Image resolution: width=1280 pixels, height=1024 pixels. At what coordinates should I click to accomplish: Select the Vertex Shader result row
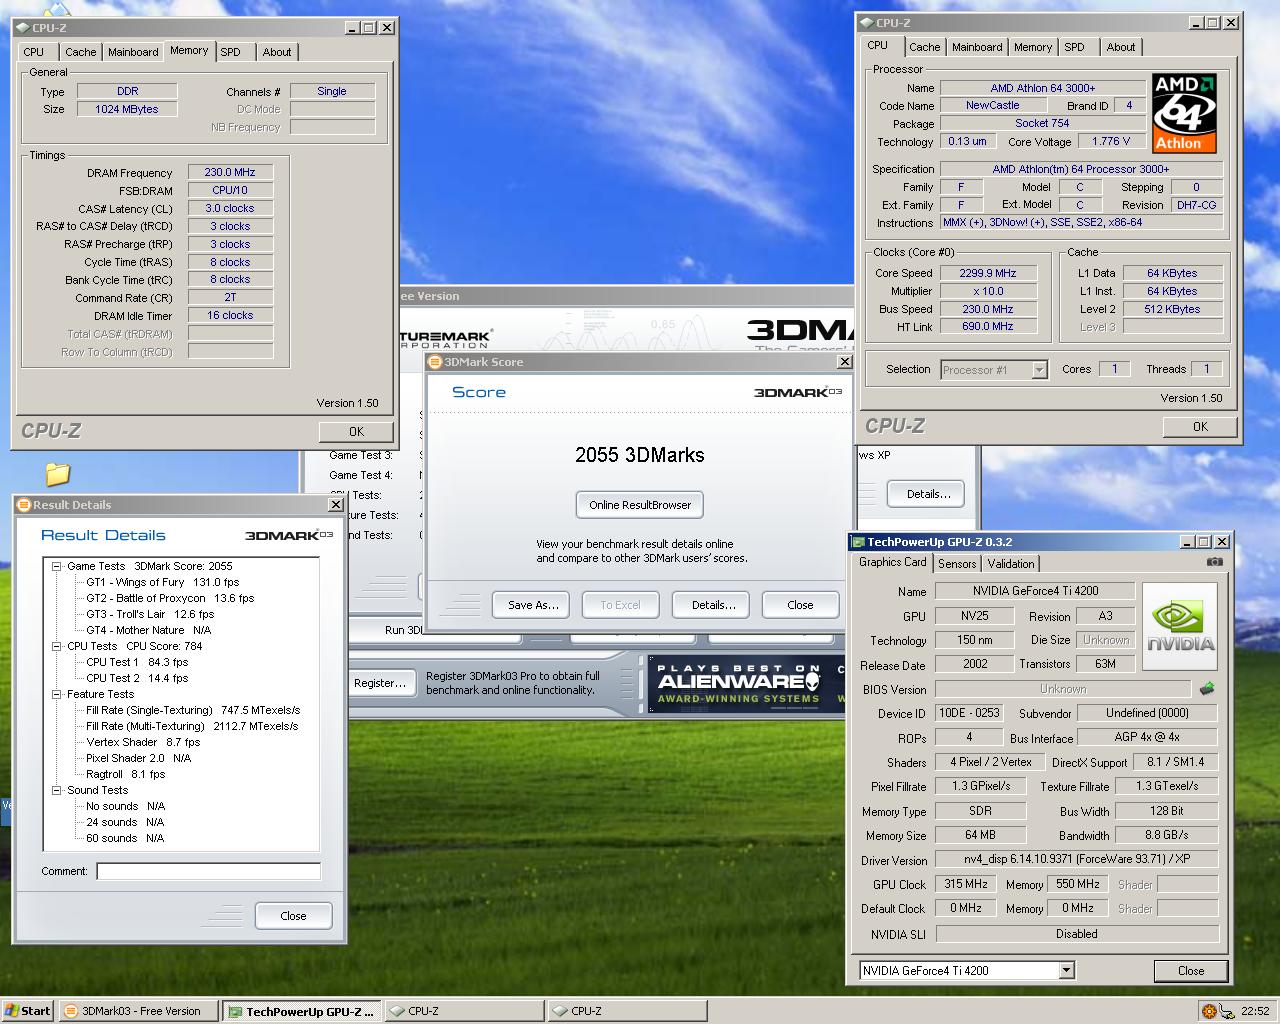pos(143,742)
